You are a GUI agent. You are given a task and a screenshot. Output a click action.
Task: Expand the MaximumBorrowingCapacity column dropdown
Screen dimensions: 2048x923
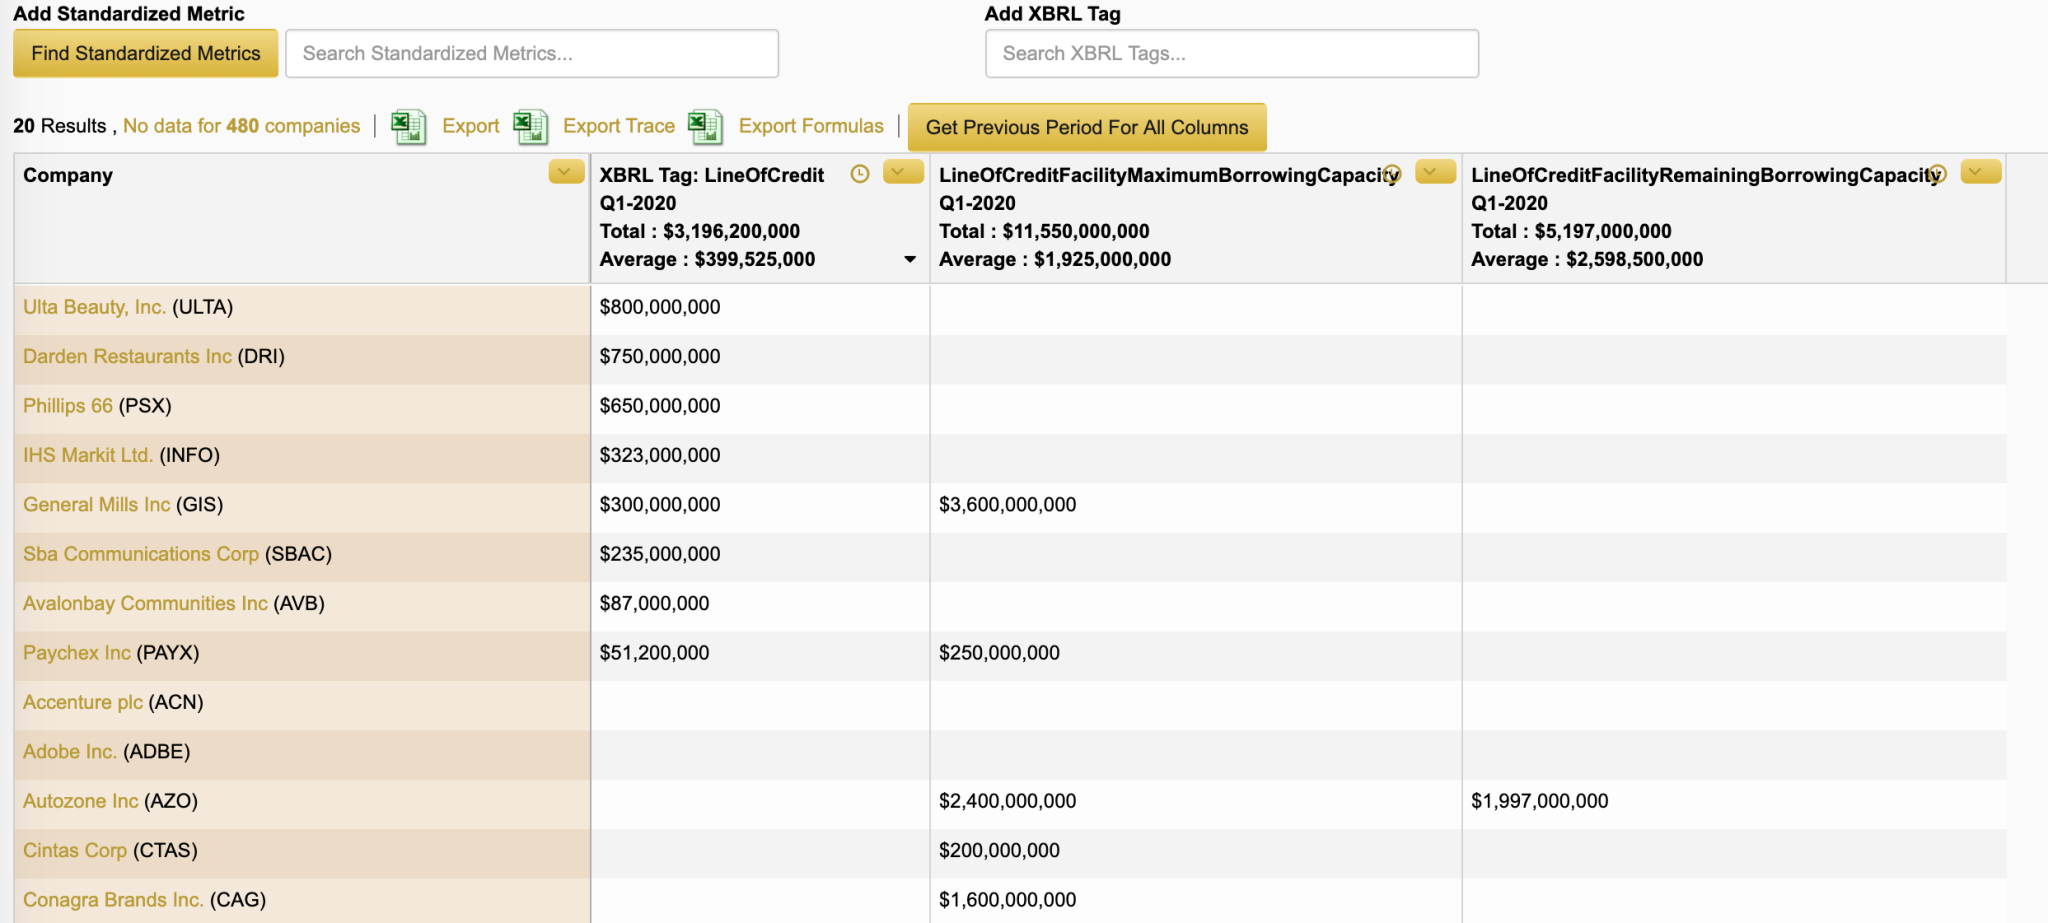1434,172
